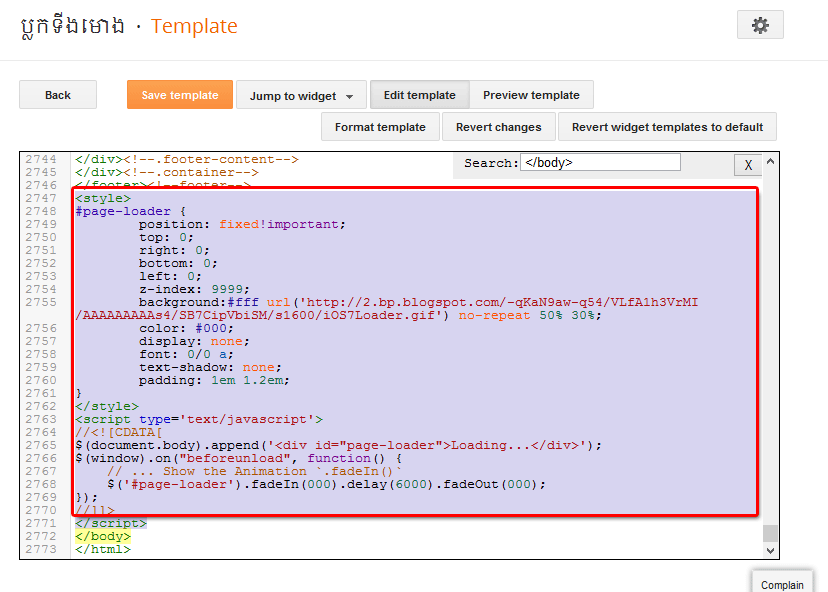Click the </script> closing tag

tap(111, 523)
